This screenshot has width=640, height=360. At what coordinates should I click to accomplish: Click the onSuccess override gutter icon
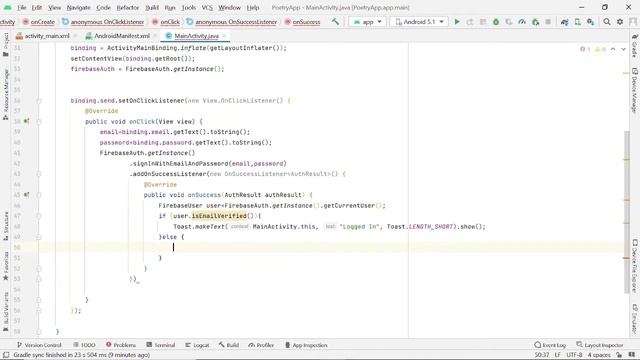[x=27, y=195]
